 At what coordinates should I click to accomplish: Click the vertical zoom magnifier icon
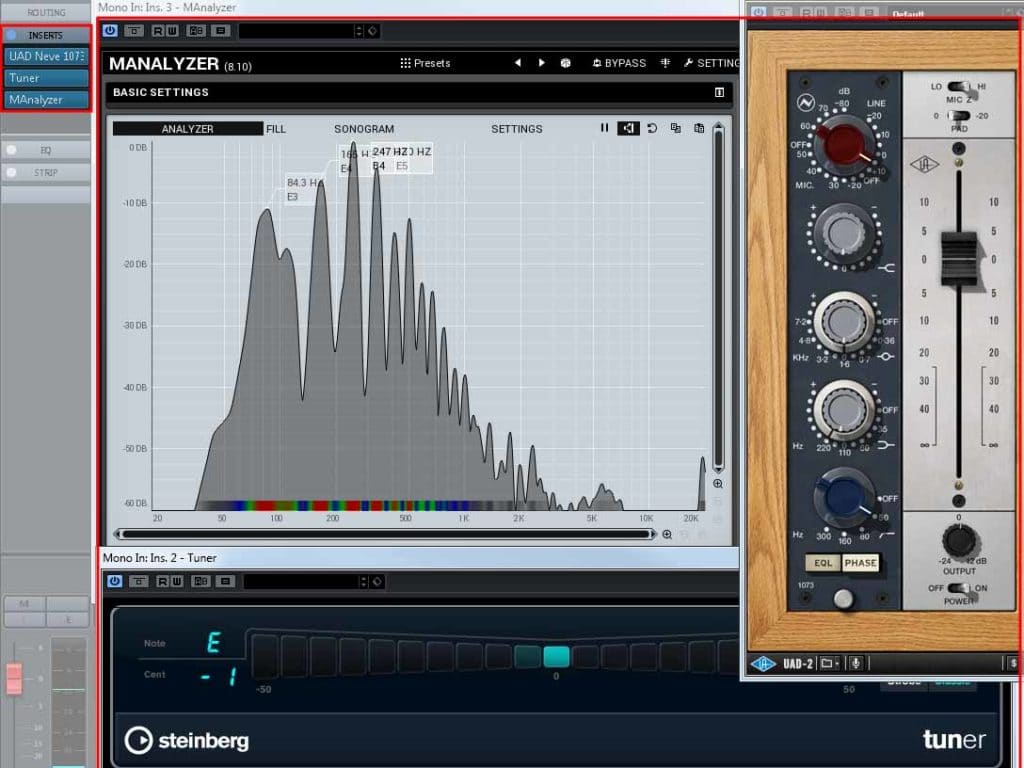[x=718, y=484]
